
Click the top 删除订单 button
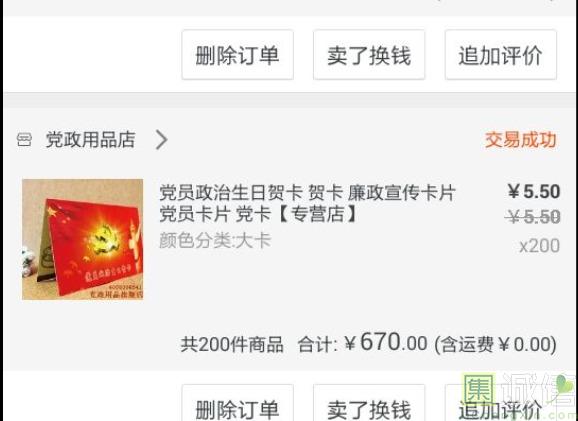coord(237,55)
